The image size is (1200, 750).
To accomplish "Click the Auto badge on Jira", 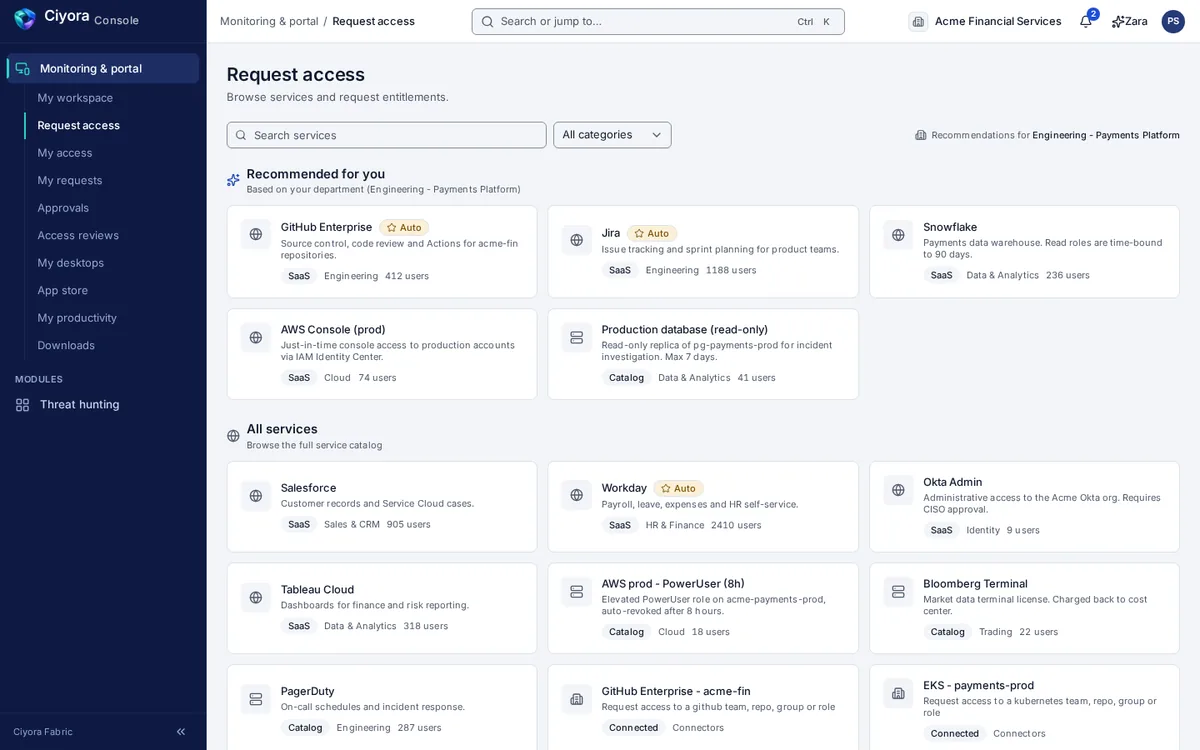I will 652,233.
